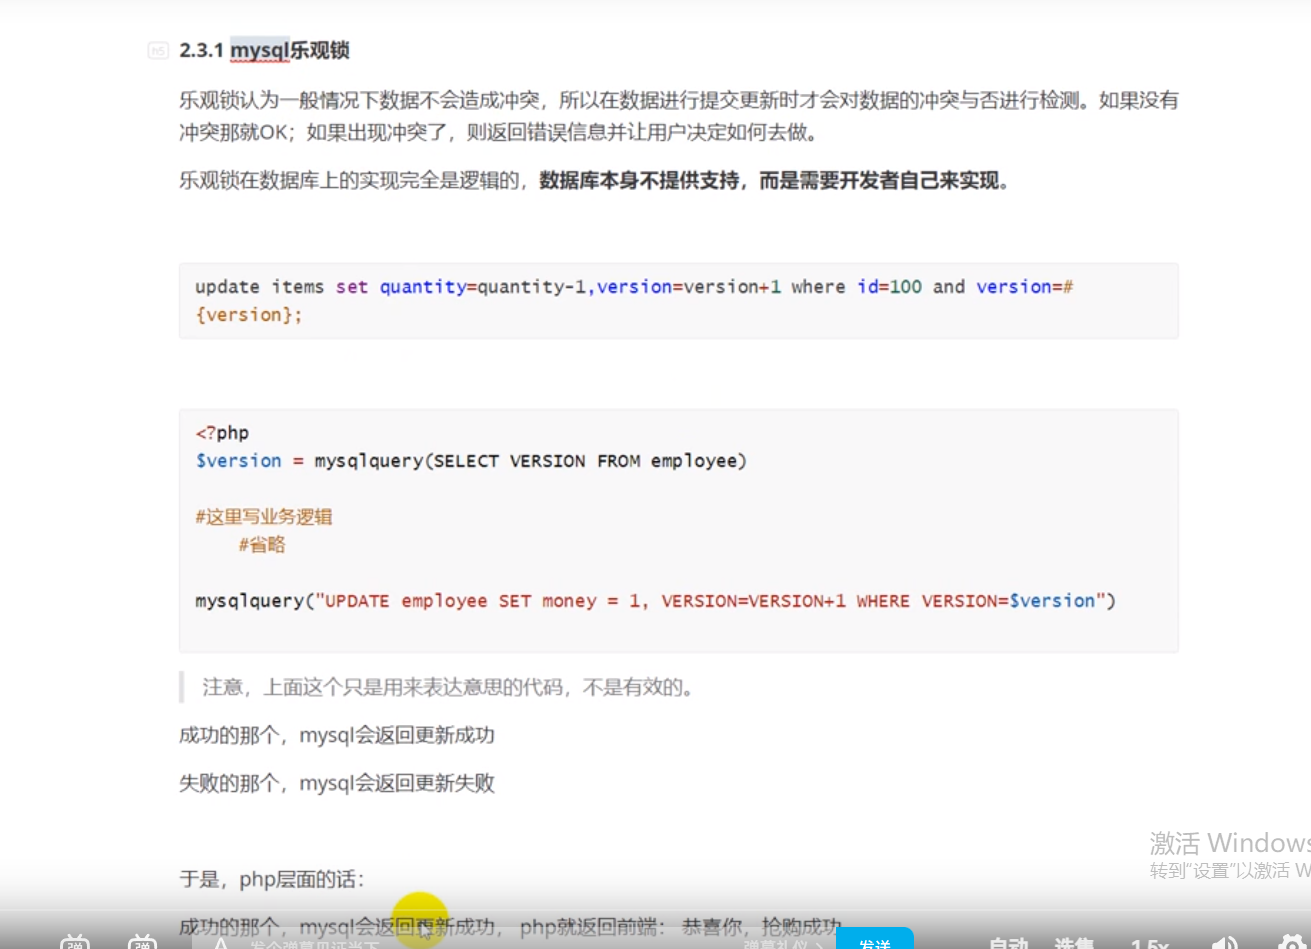Viewport: 1311px width, 949px height.
Task: Click the heading "2.3.1 mysql乐观锁"
Action: point(264,50)
